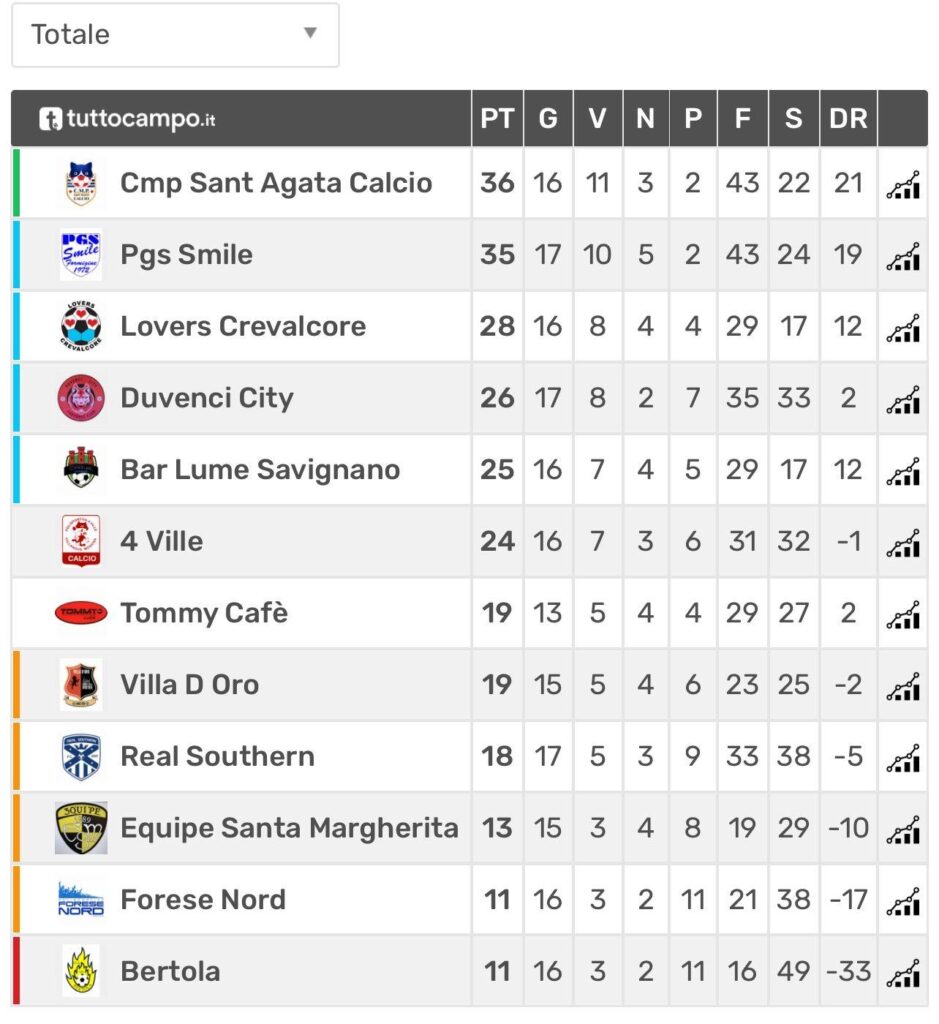Click the F goals-scored column header
939x1024 pixels.
[x=742, y=119]
